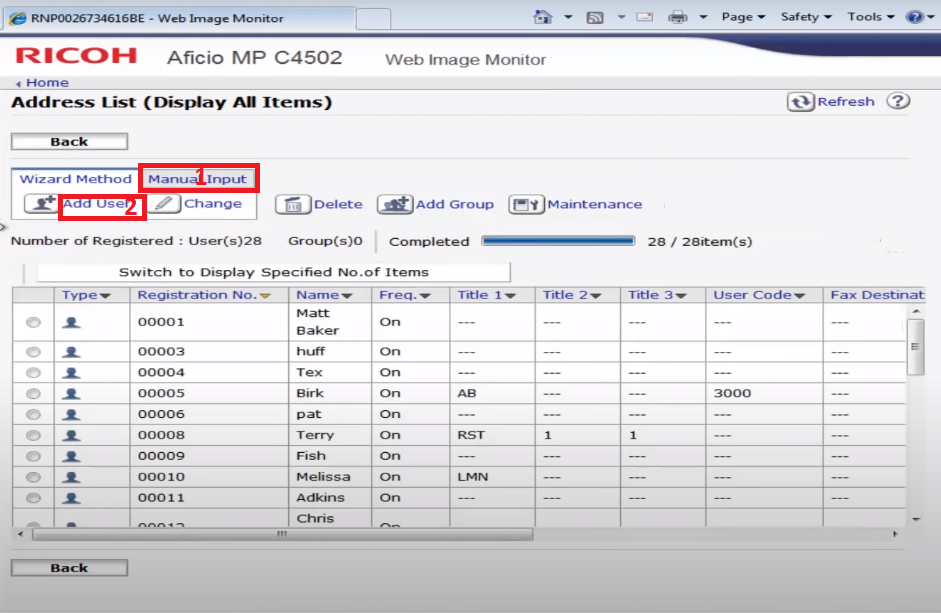
Task: Click Switch to Display Specified No.of Items
Action: (x=274, y=272)
